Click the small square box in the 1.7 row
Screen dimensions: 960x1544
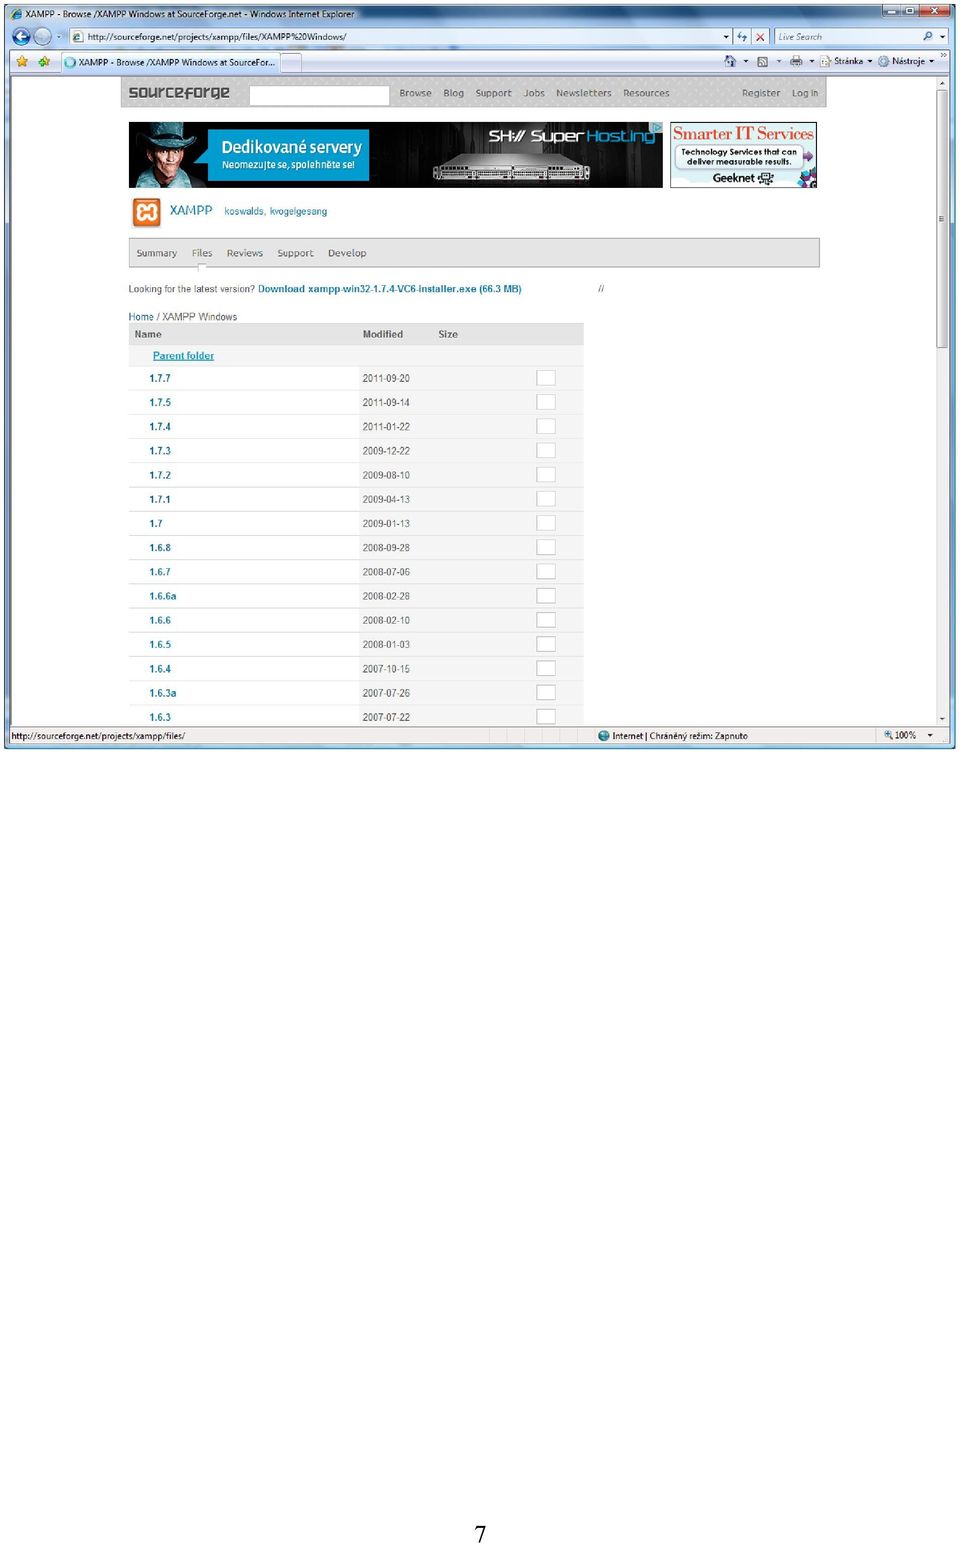pyautogui.click(x=546, y=523)
